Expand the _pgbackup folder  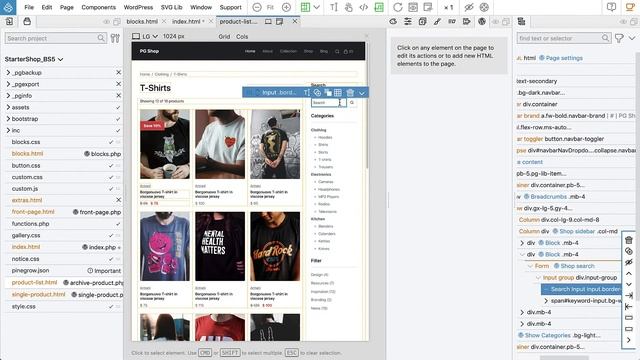(x=8, y=72)
